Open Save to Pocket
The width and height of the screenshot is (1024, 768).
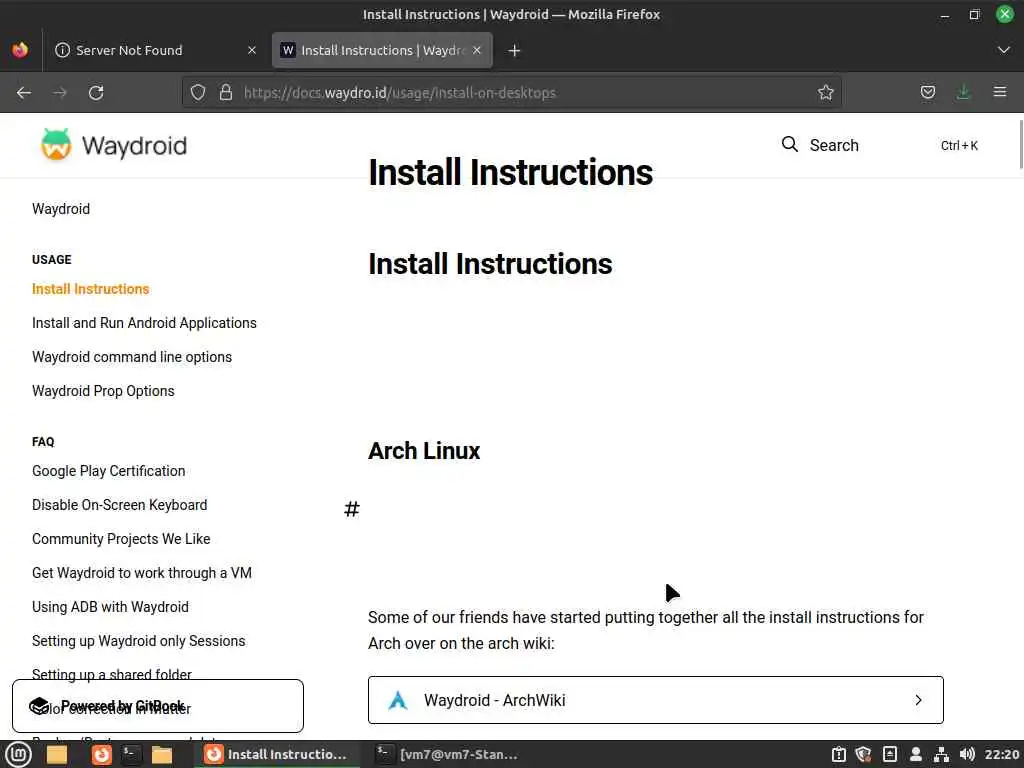click(x=927, y=92)
